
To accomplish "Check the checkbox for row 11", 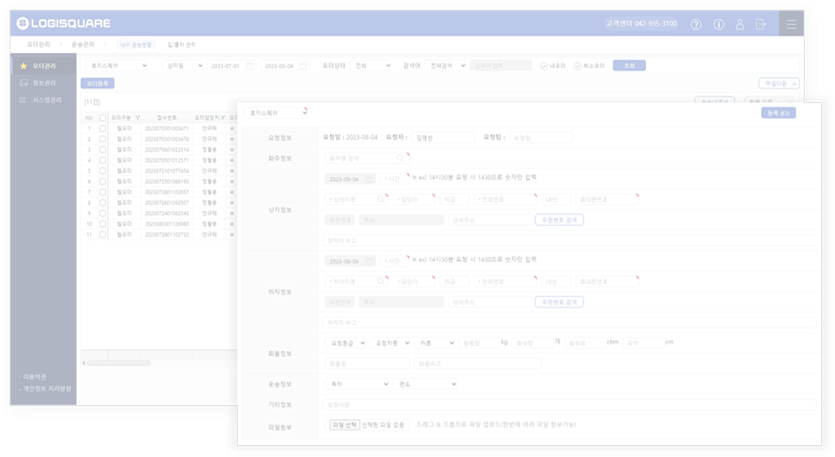I will click(x=103, y=234).
